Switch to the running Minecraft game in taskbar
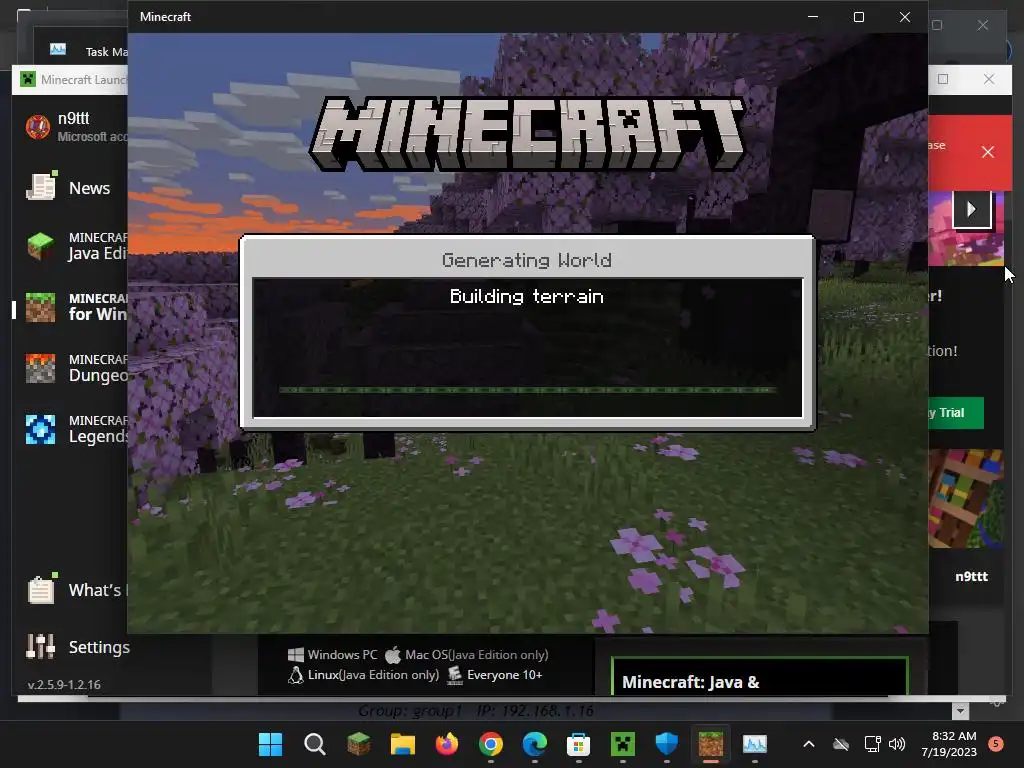 tap(711, 744)
